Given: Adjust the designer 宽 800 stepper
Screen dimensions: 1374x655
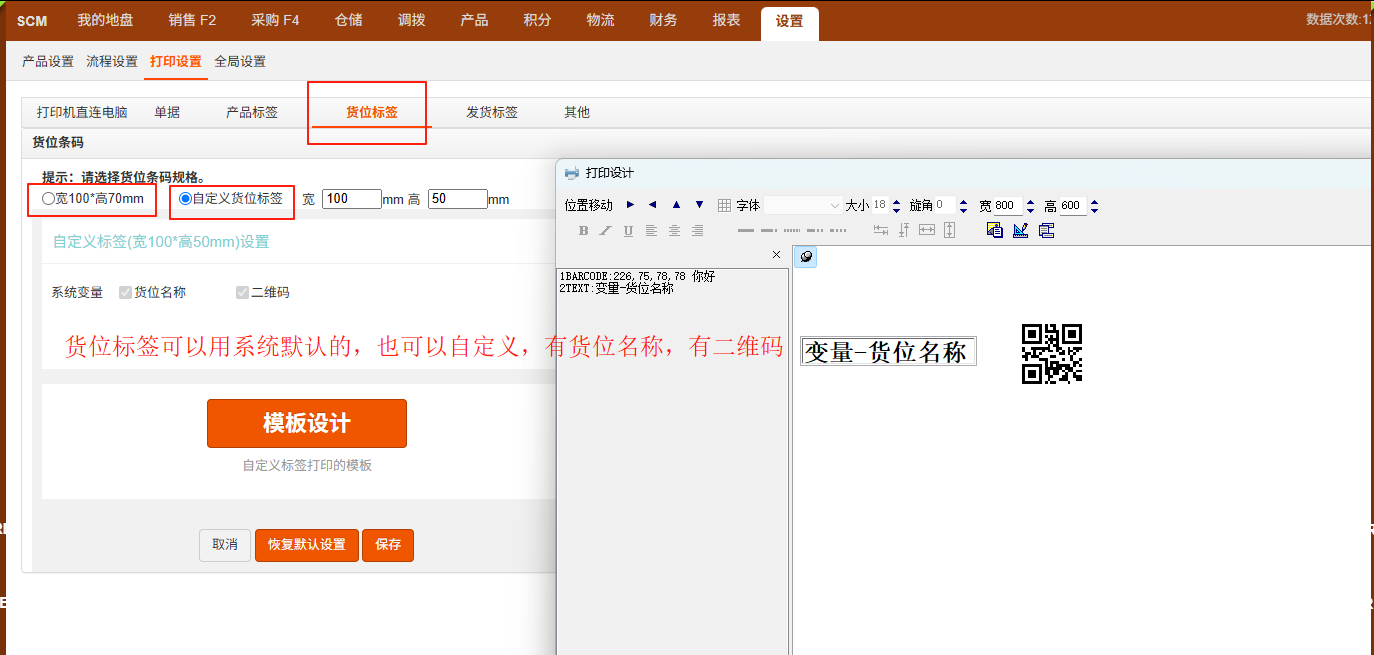Looking at the screenshot, I should (x=1030, y=205).
